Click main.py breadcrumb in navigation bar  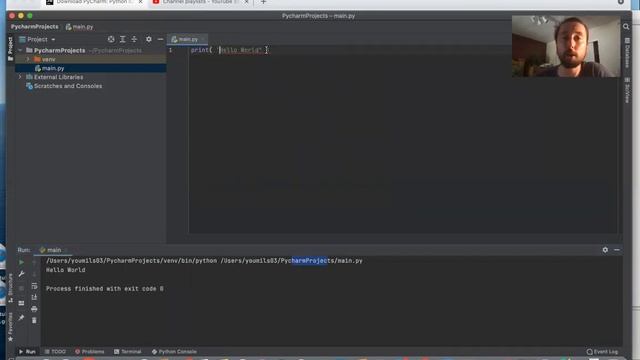tap(80, 27)
